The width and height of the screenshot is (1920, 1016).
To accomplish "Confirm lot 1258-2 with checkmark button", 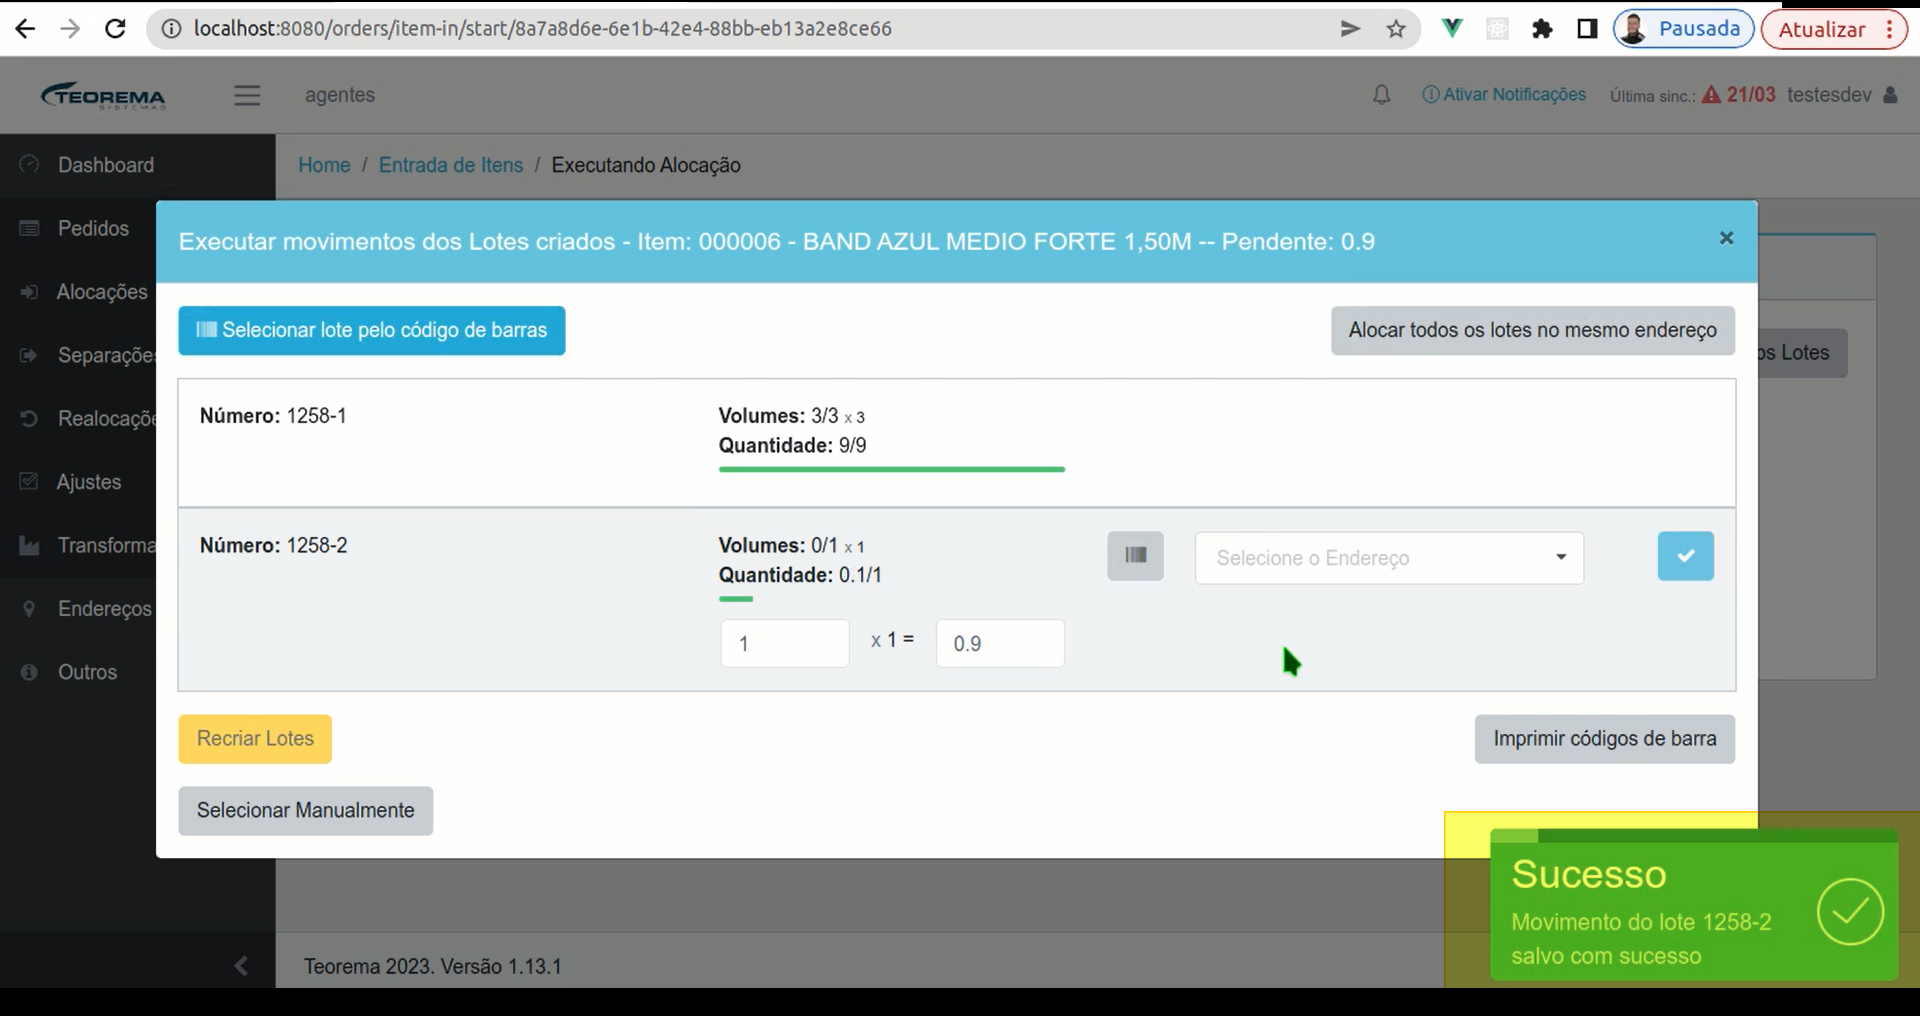I will click(x=1686, y=556).
